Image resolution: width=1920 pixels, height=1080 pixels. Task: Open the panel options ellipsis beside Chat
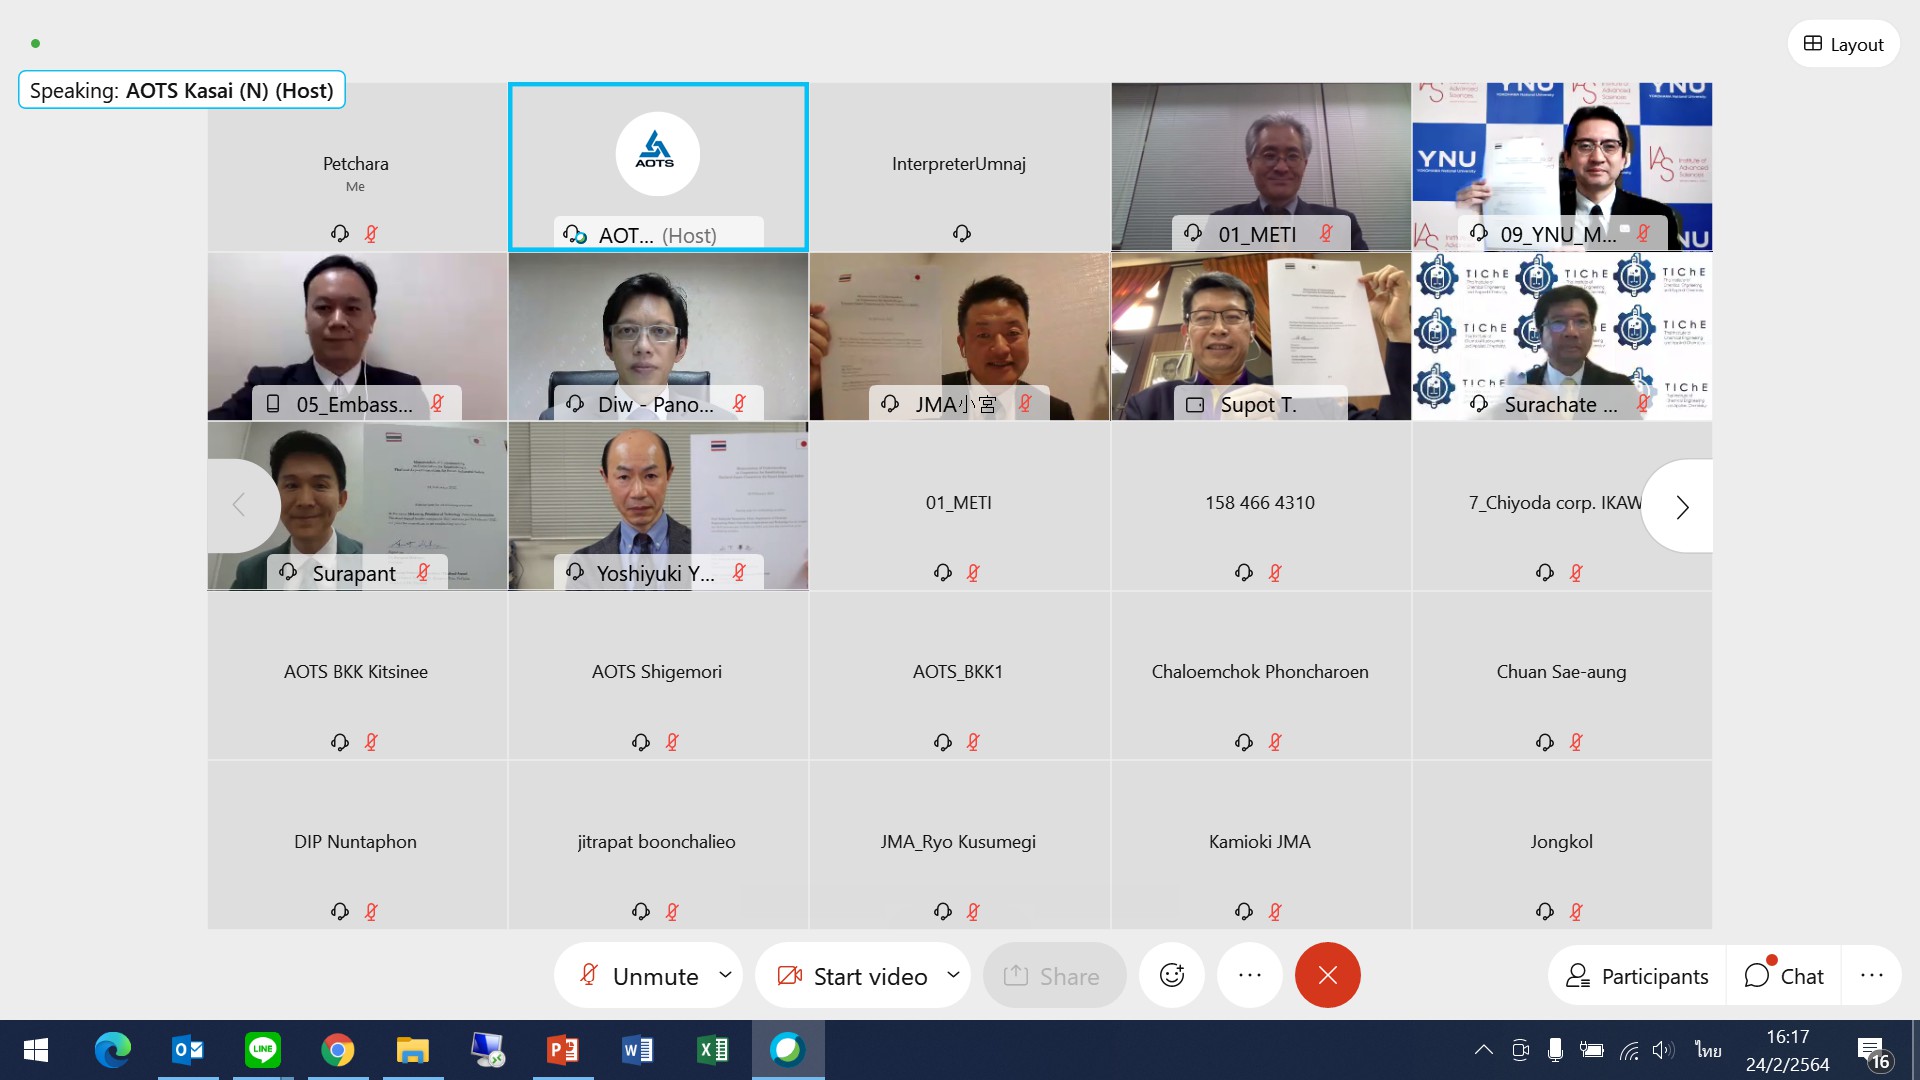coord(1871,976)
